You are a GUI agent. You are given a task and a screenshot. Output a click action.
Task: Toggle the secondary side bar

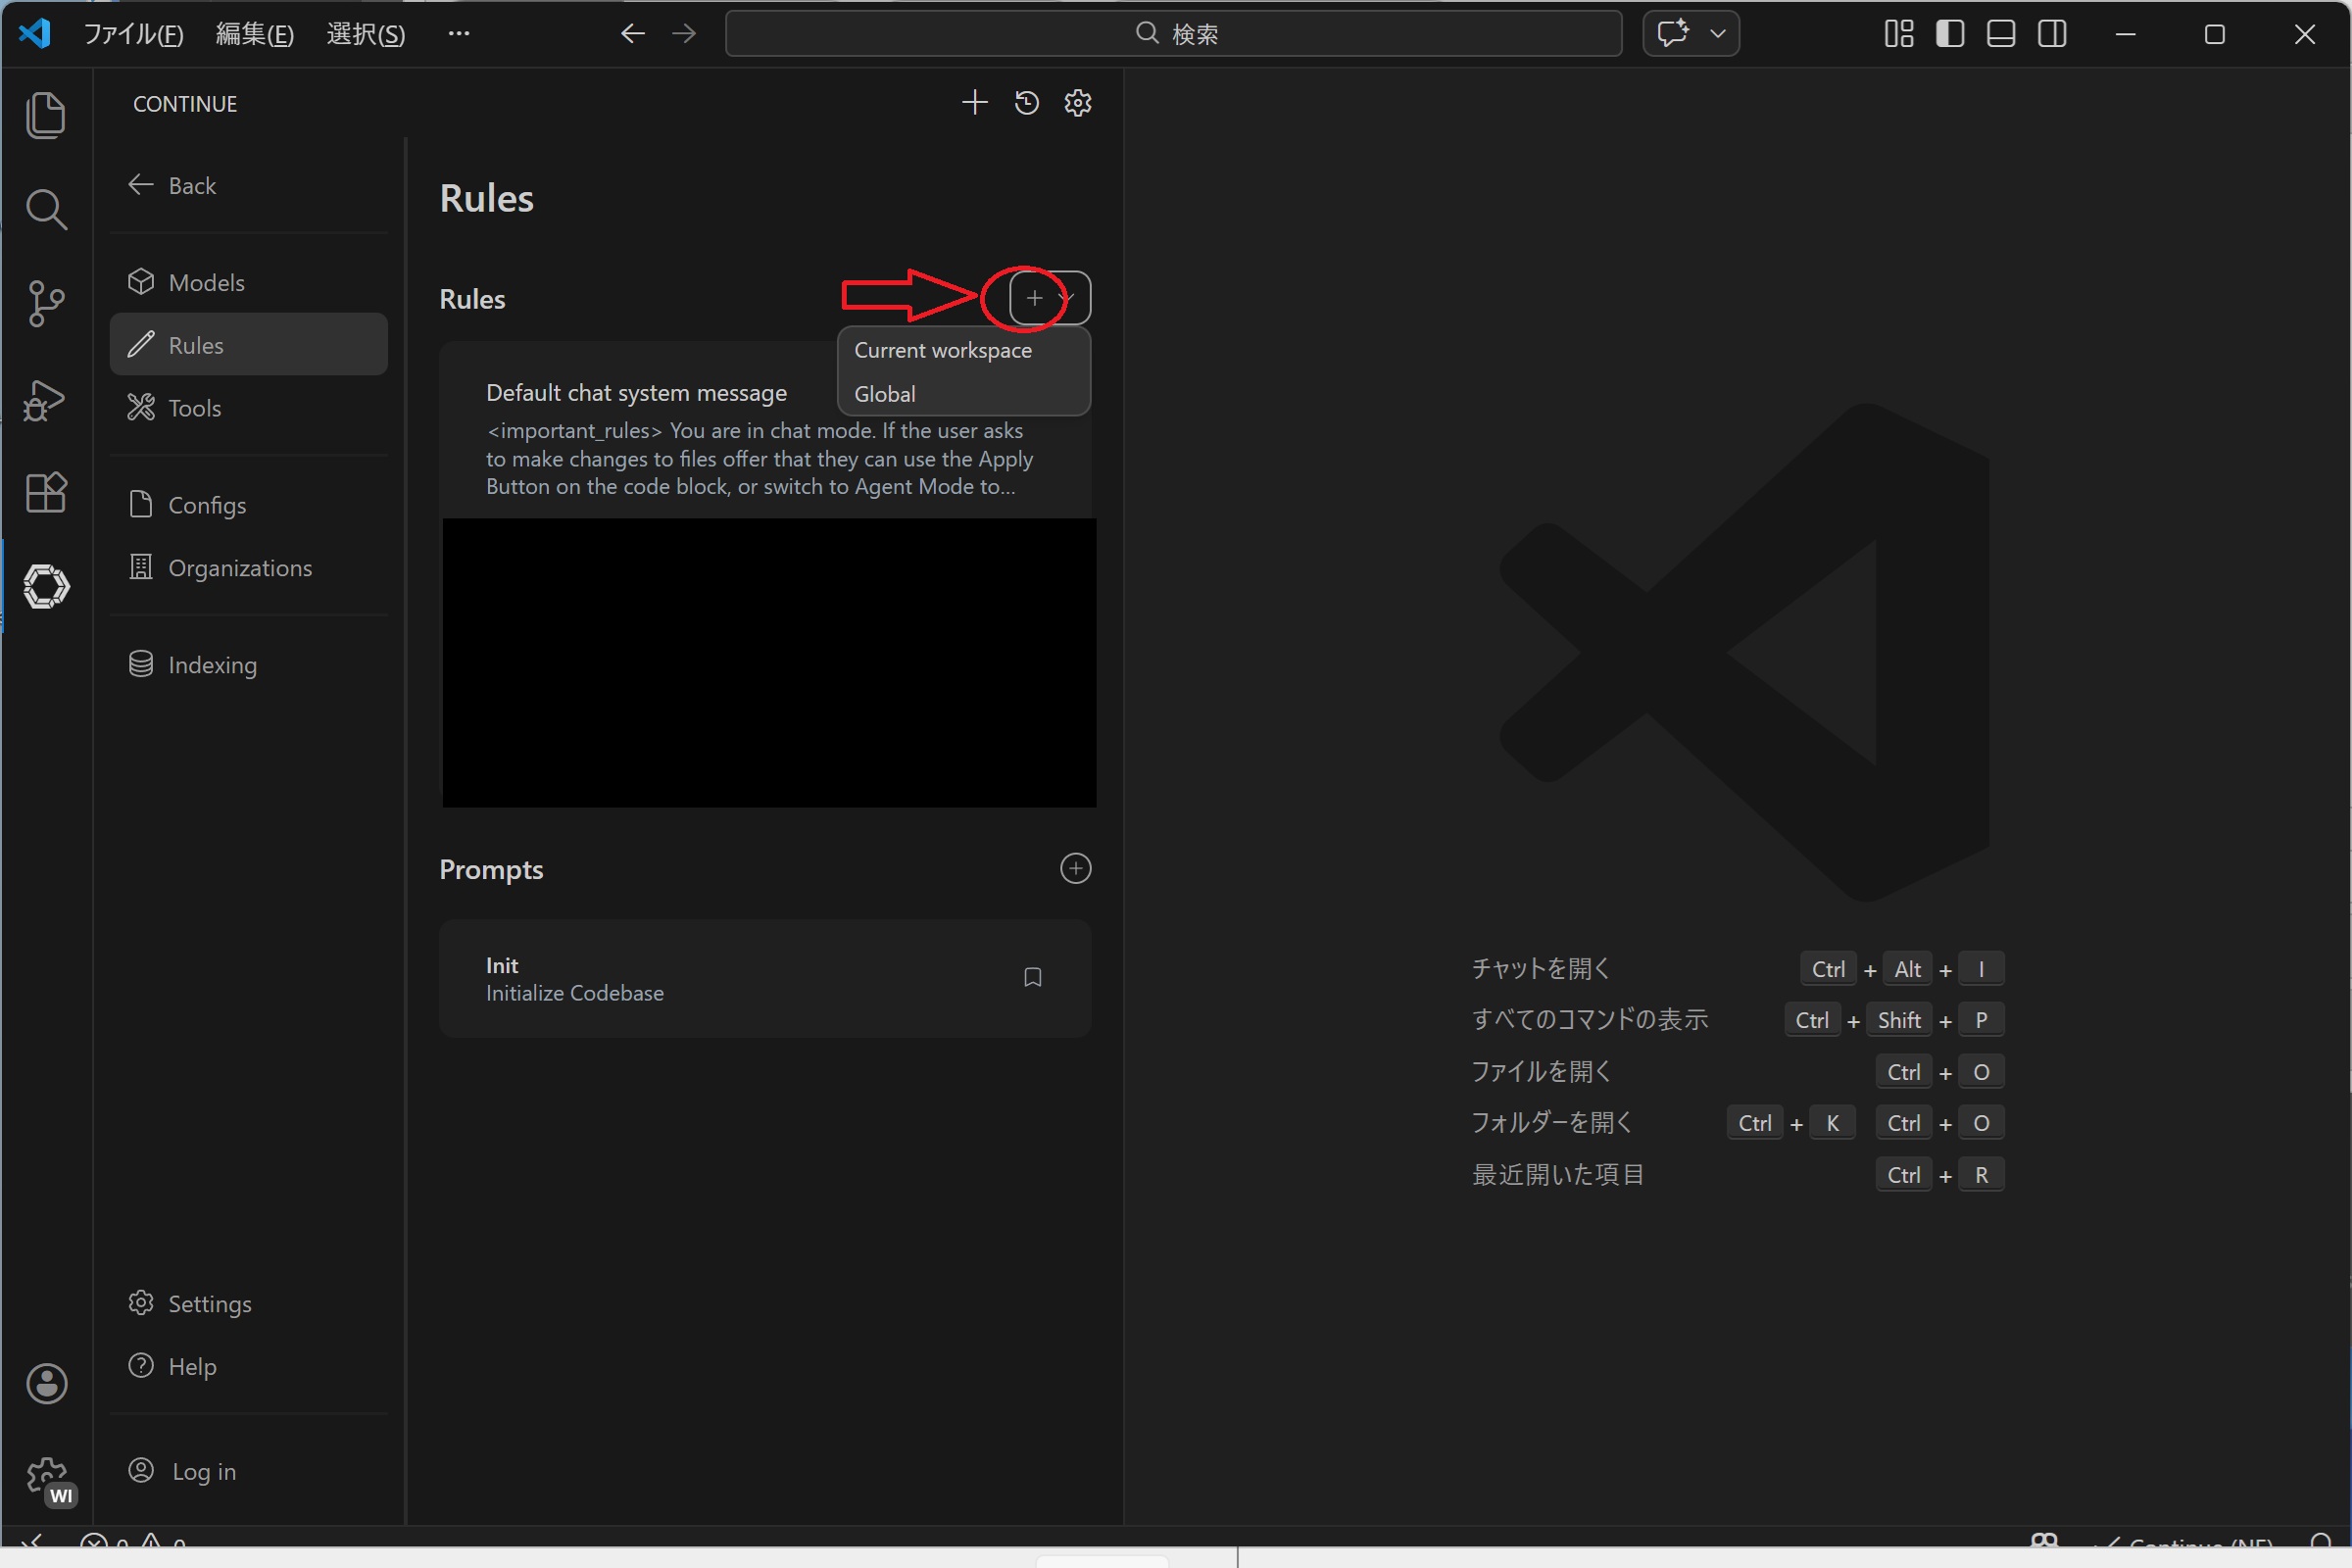2052,34
